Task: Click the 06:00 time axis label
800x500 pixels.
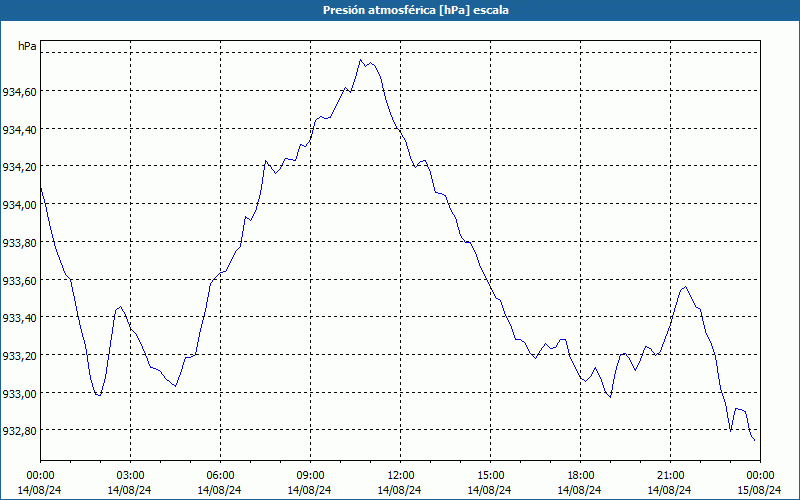Action: [x=220, y=476]
